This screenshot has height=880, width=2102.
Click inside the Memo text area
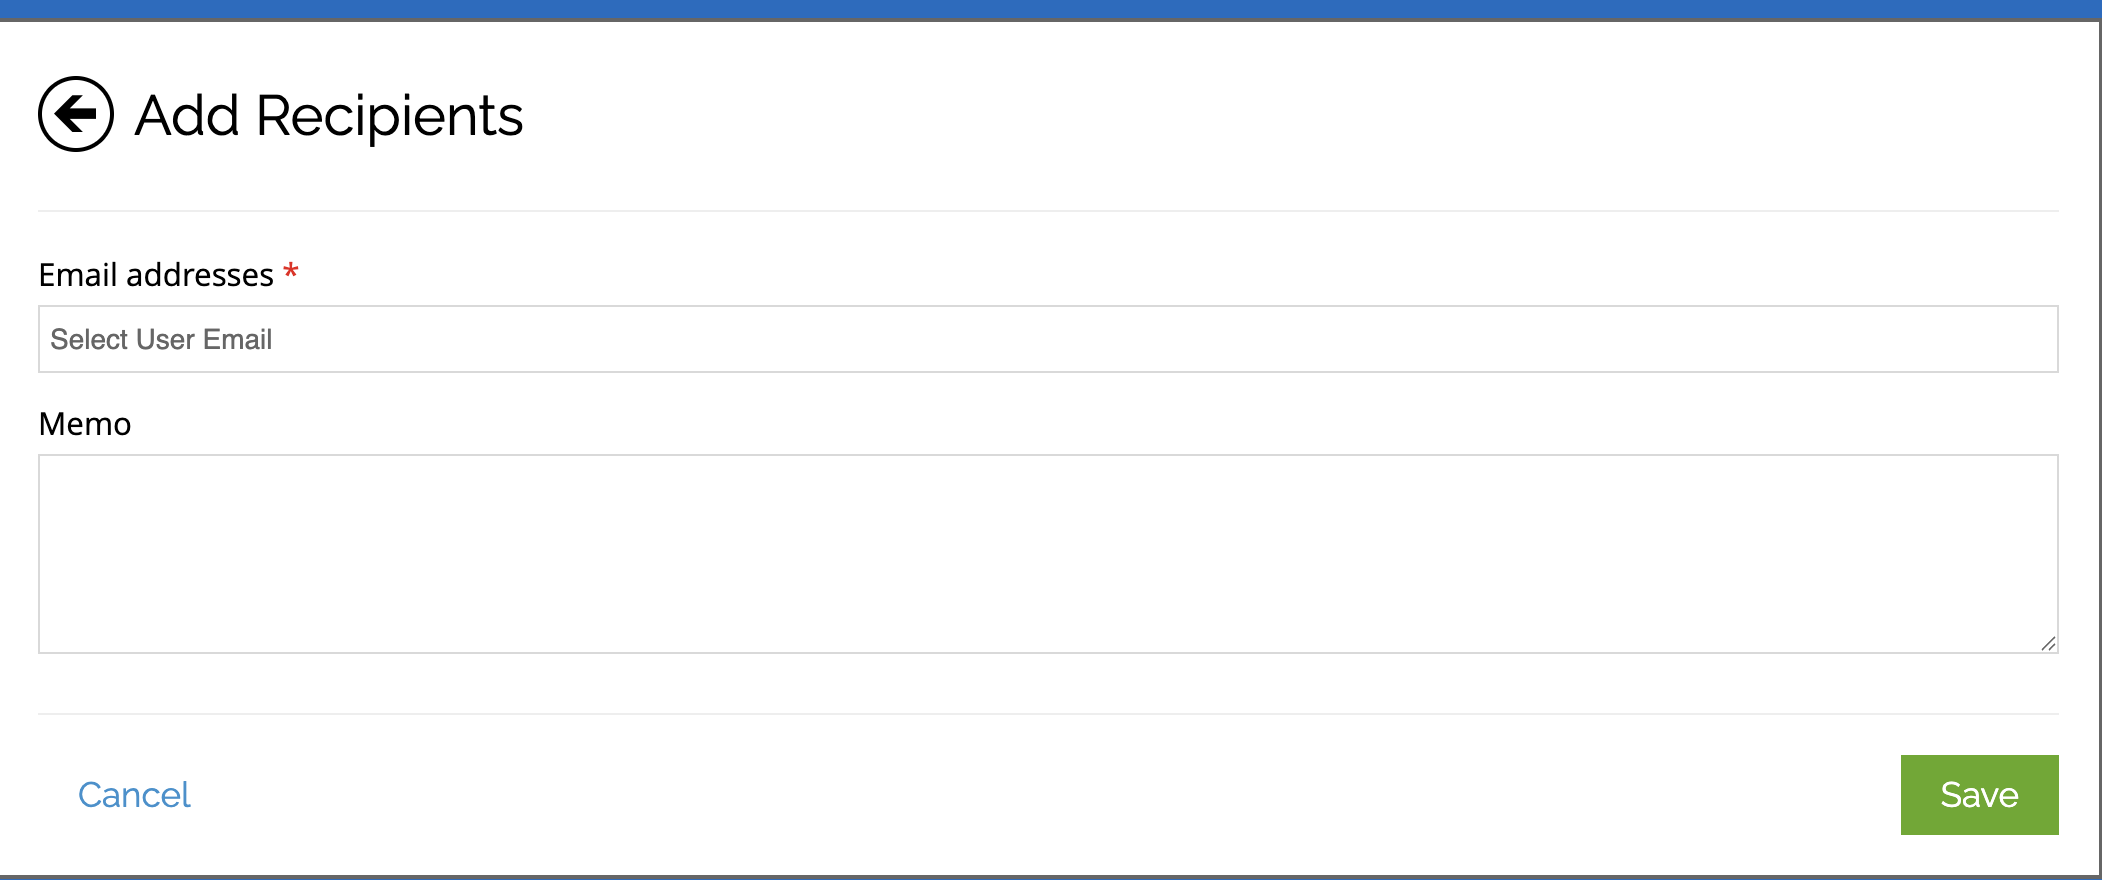[1047, 553]
